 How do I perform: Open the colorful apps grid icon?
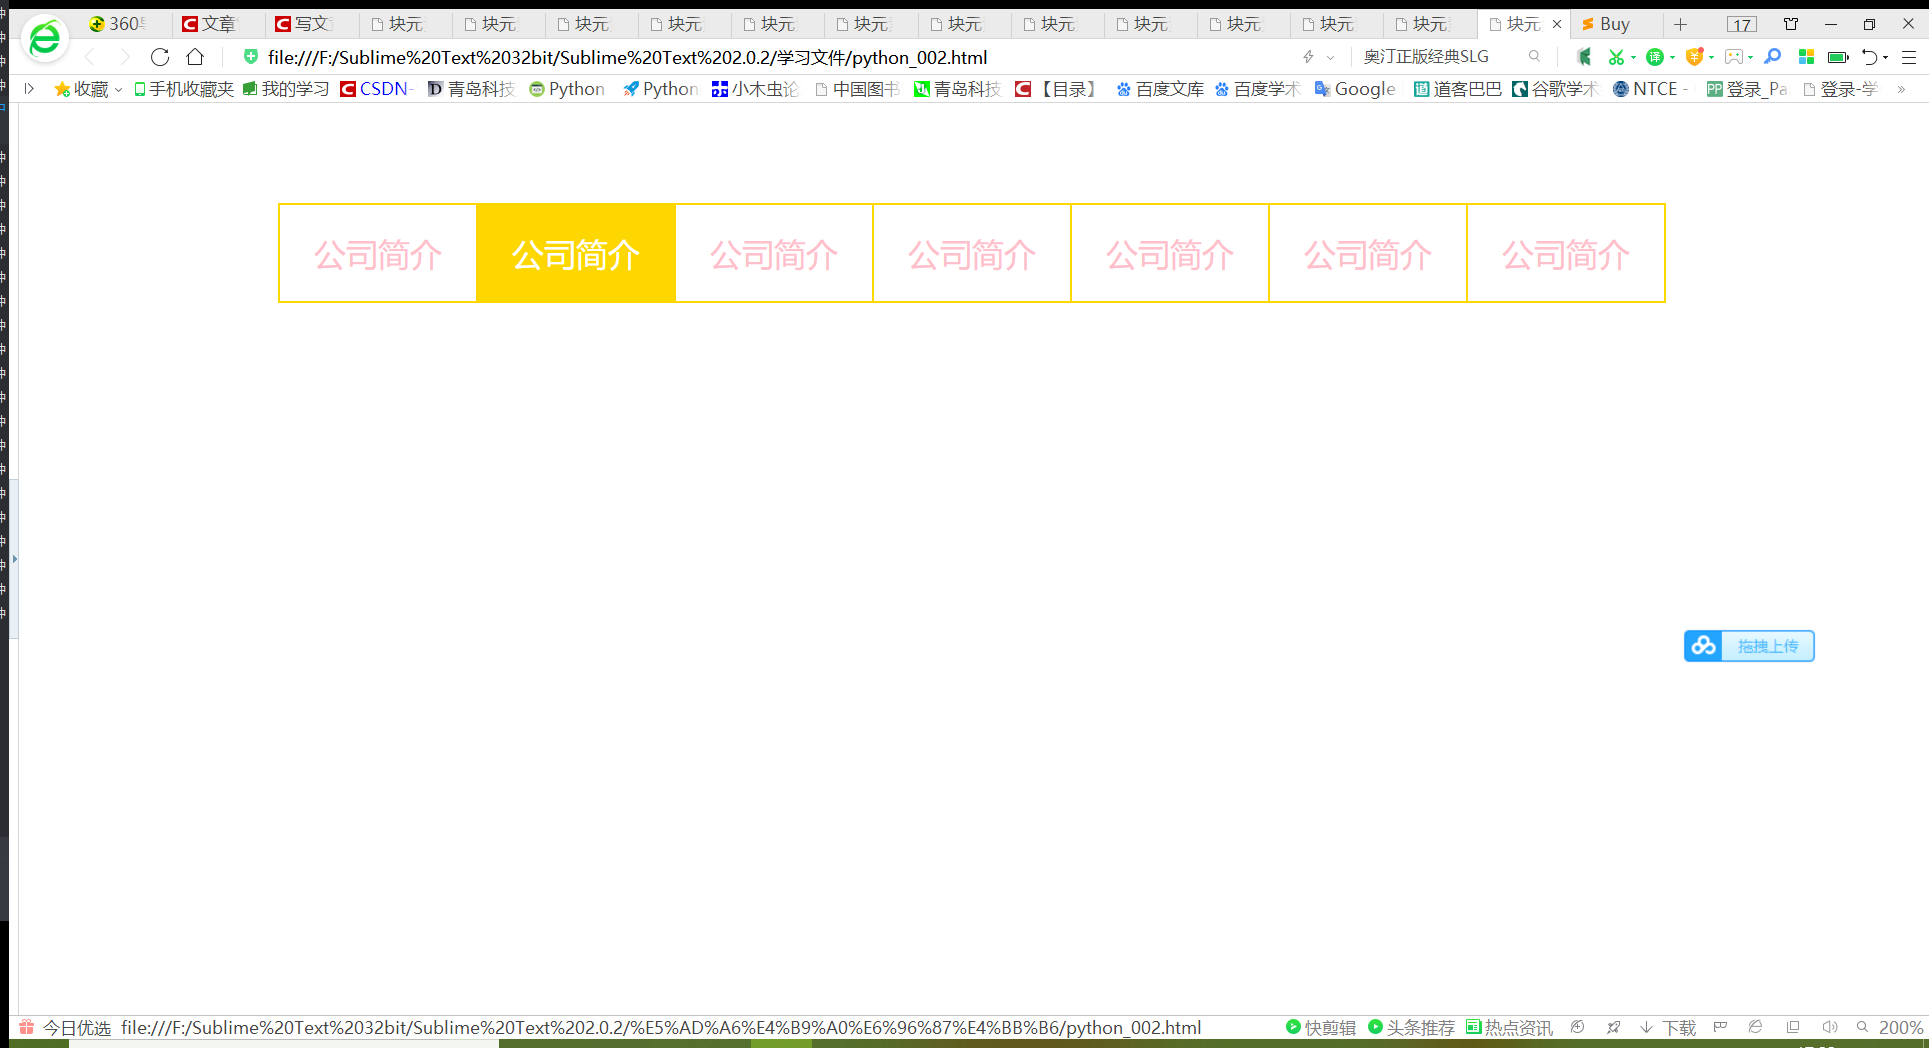click(1806, 57)
